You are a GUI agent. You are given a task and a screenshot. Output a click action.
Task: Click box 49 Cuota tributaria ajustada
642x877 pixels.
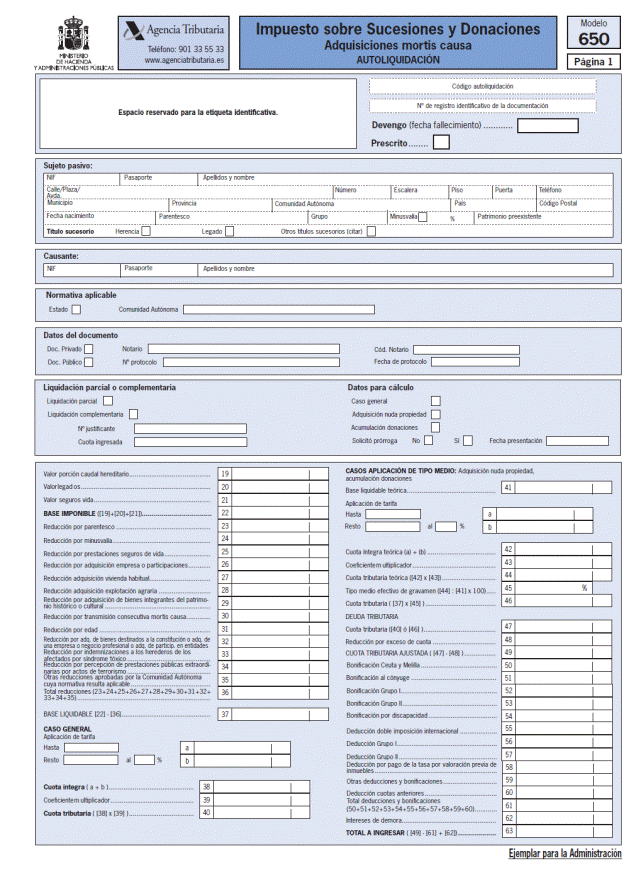pos(557,652)
